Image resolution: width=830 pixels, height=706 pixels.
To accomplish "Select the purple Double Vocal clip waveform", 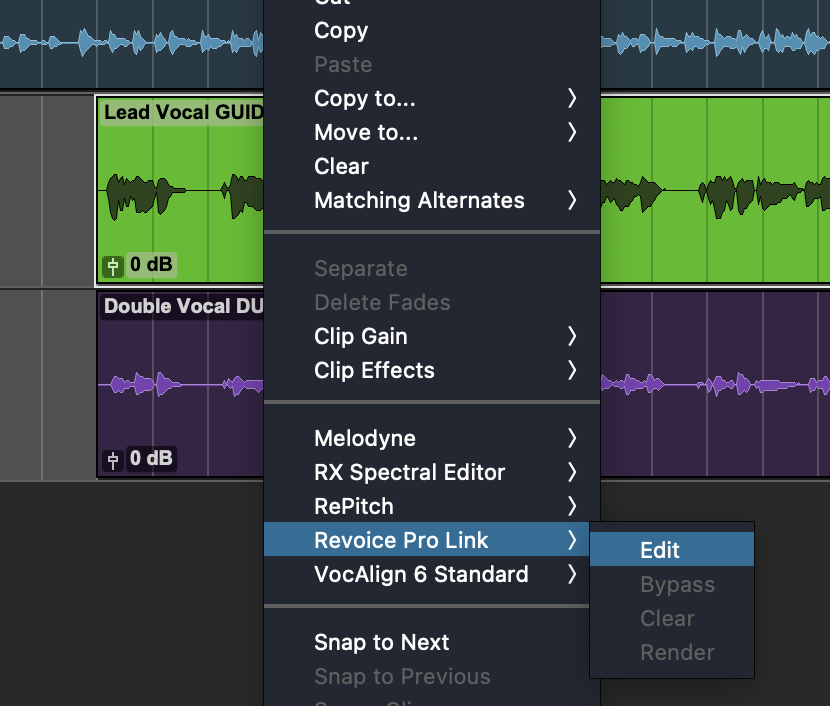I will (x=180, y=384).
